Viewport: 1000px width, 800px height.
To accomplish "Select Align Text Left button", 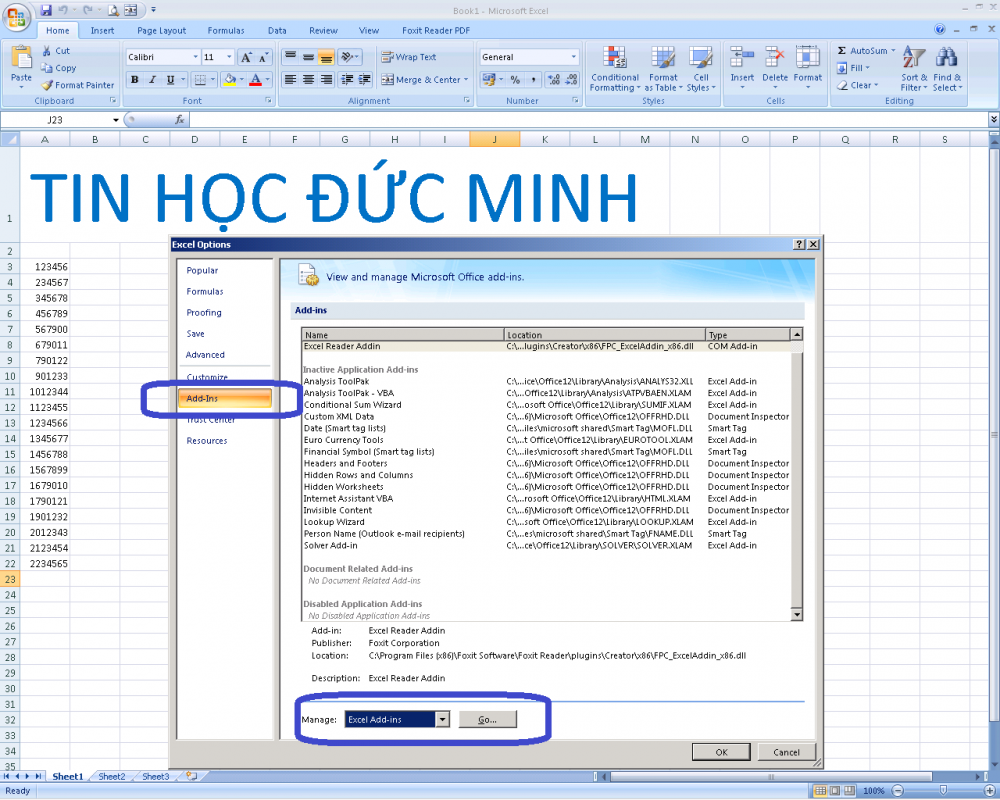I will (291, 80).
